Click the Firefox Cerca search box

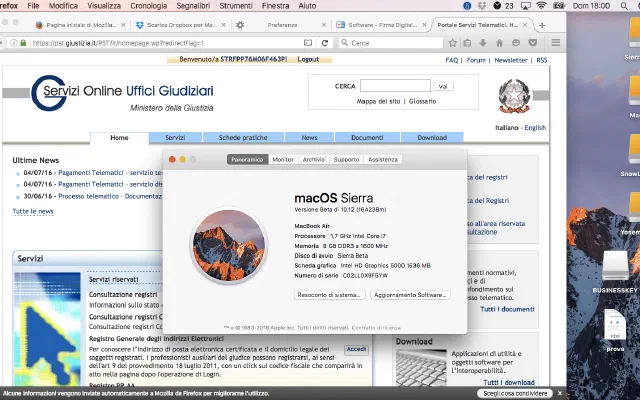pos(391,43)
